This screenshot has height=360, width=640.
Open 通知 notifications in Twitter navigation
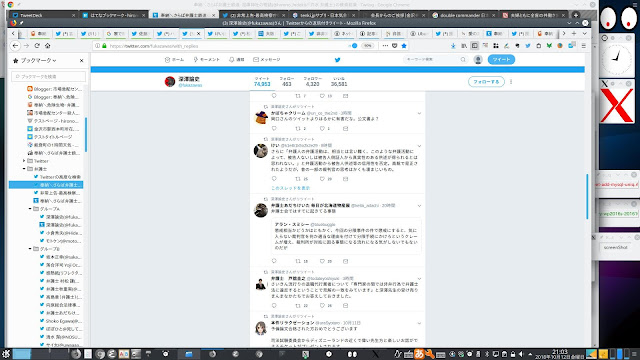(x=237, y=60)
